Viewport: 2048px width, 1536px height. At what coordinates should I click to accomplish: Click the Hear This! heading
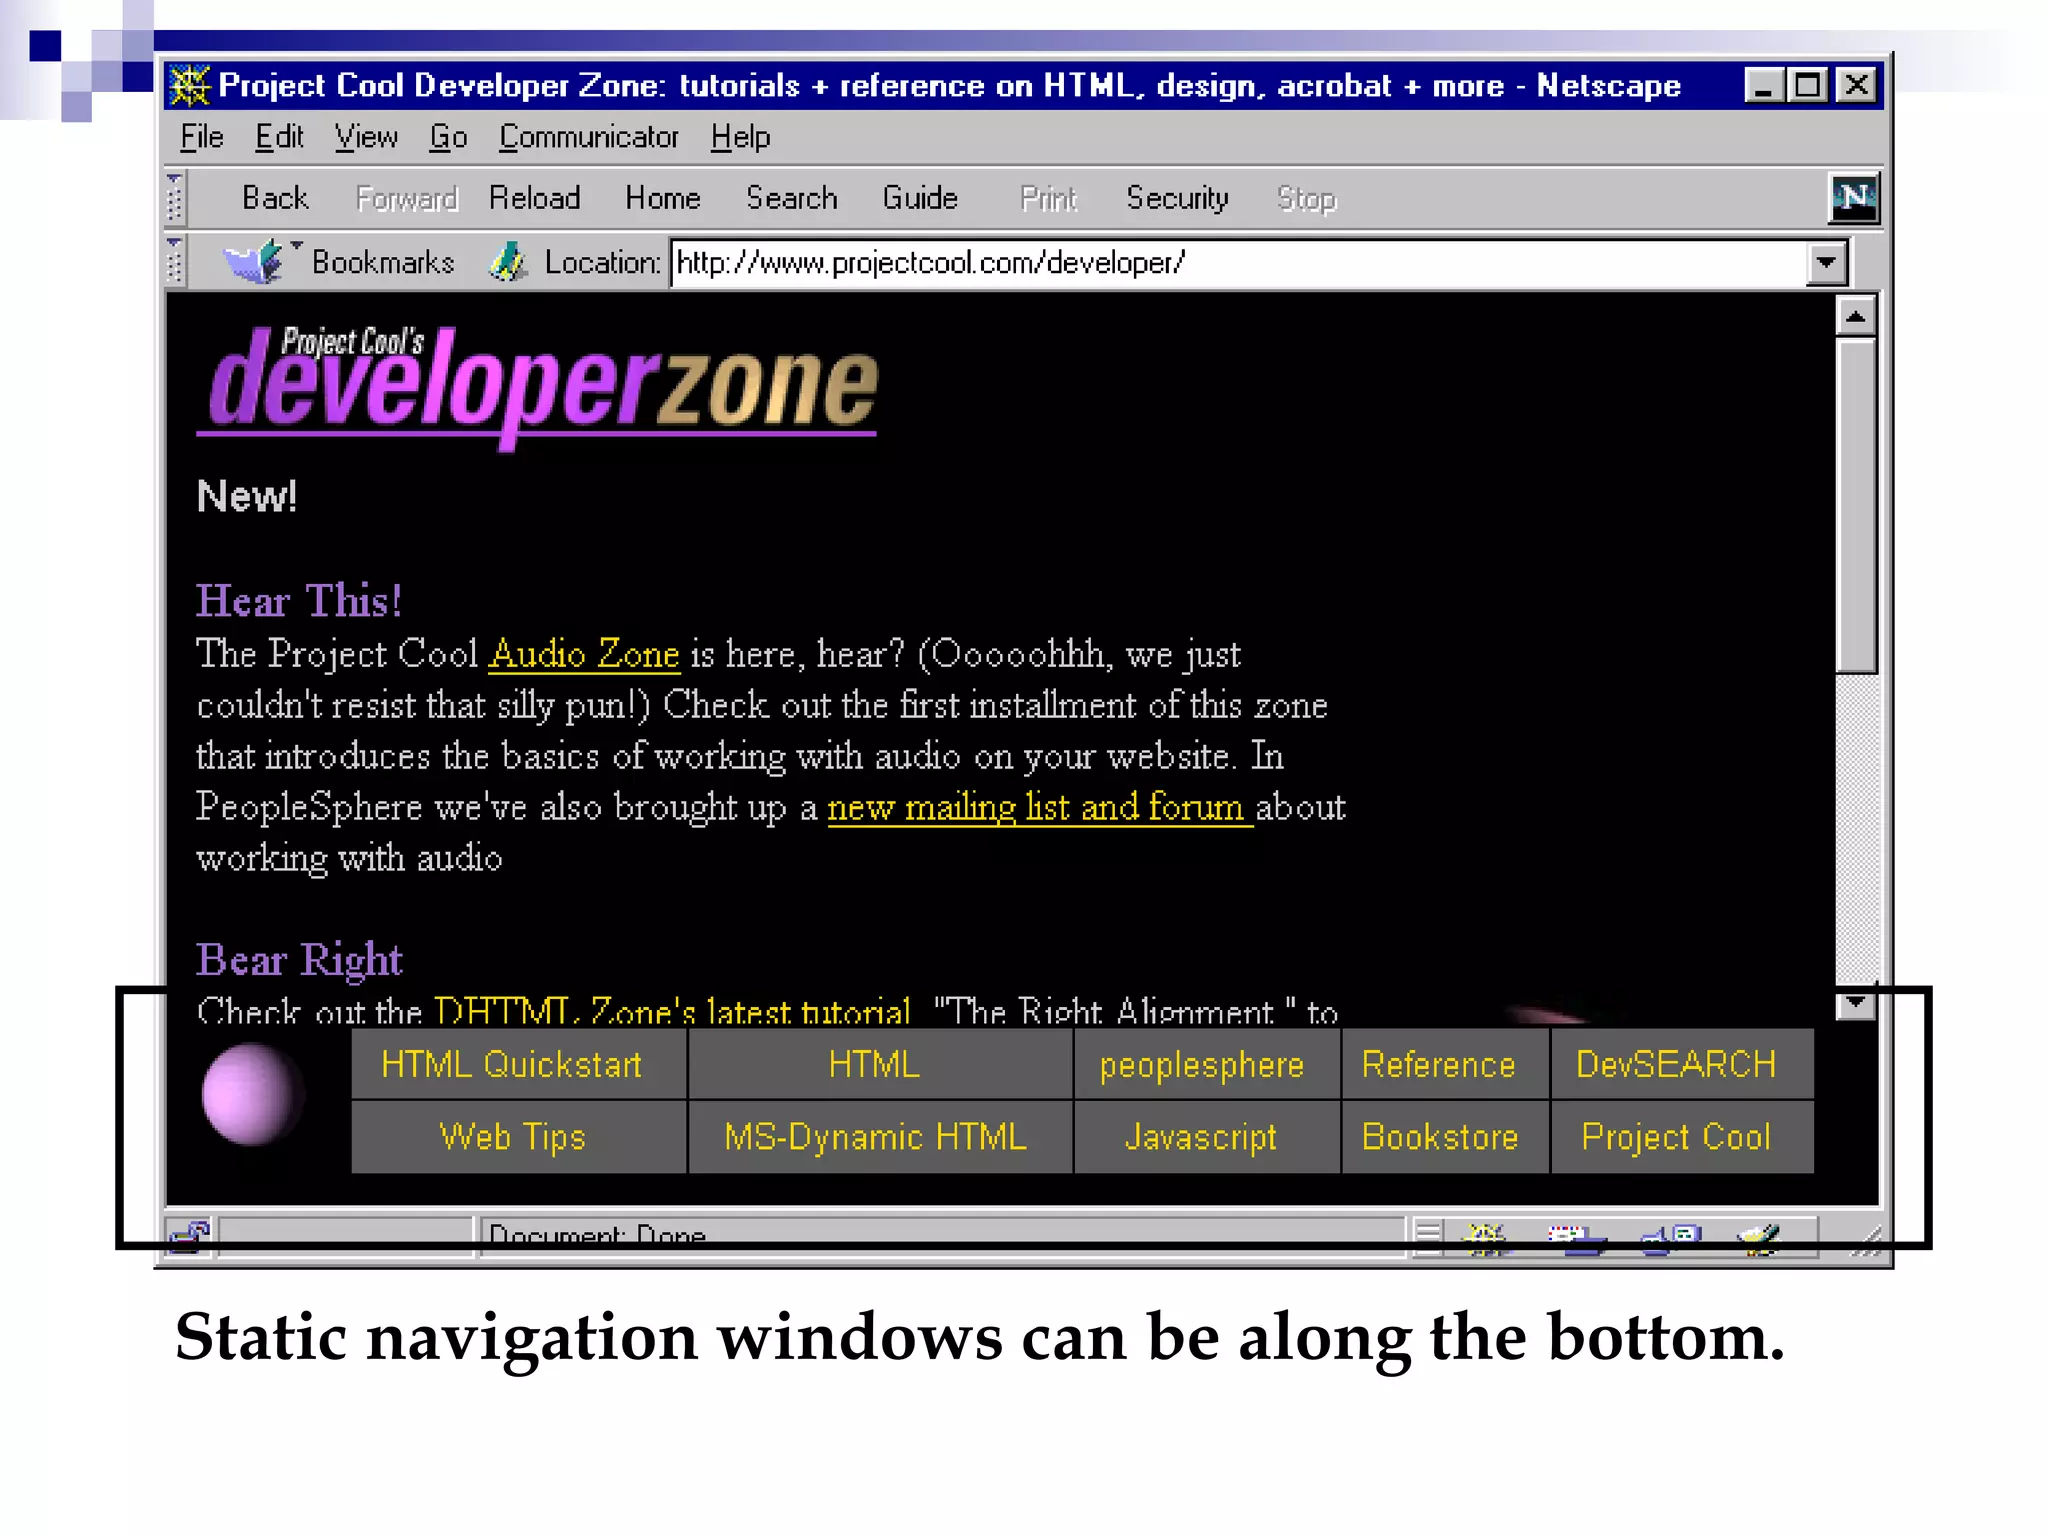point(299,600)
